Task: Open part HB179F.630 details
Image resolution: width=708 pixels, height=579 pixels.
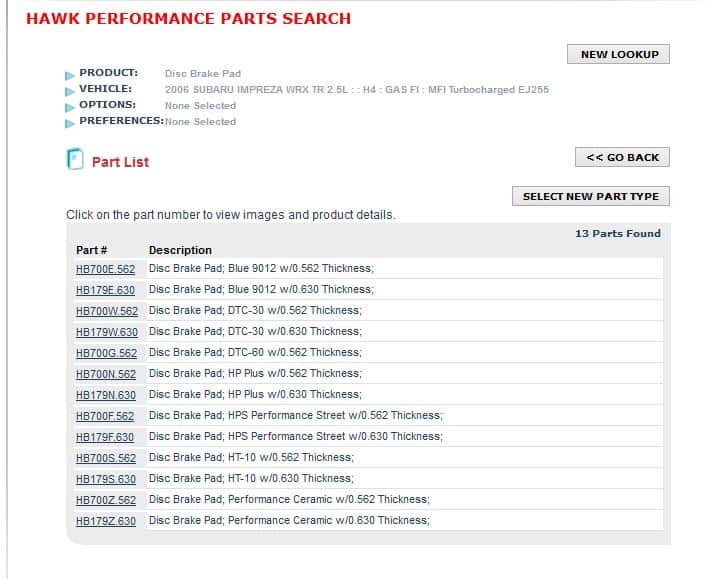Action: point(105,437)
